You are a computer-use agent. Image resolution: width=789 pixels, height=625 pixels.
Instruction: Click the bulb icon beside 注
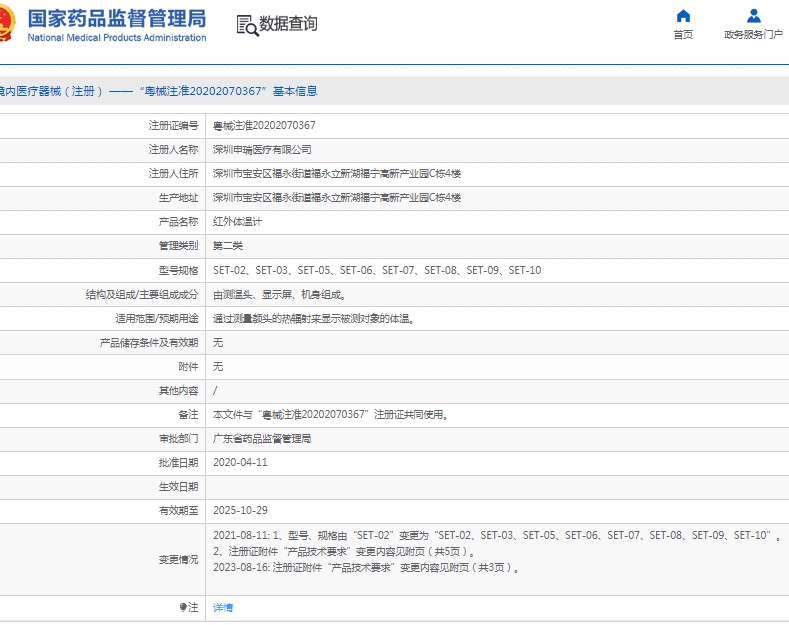point(183,607)
